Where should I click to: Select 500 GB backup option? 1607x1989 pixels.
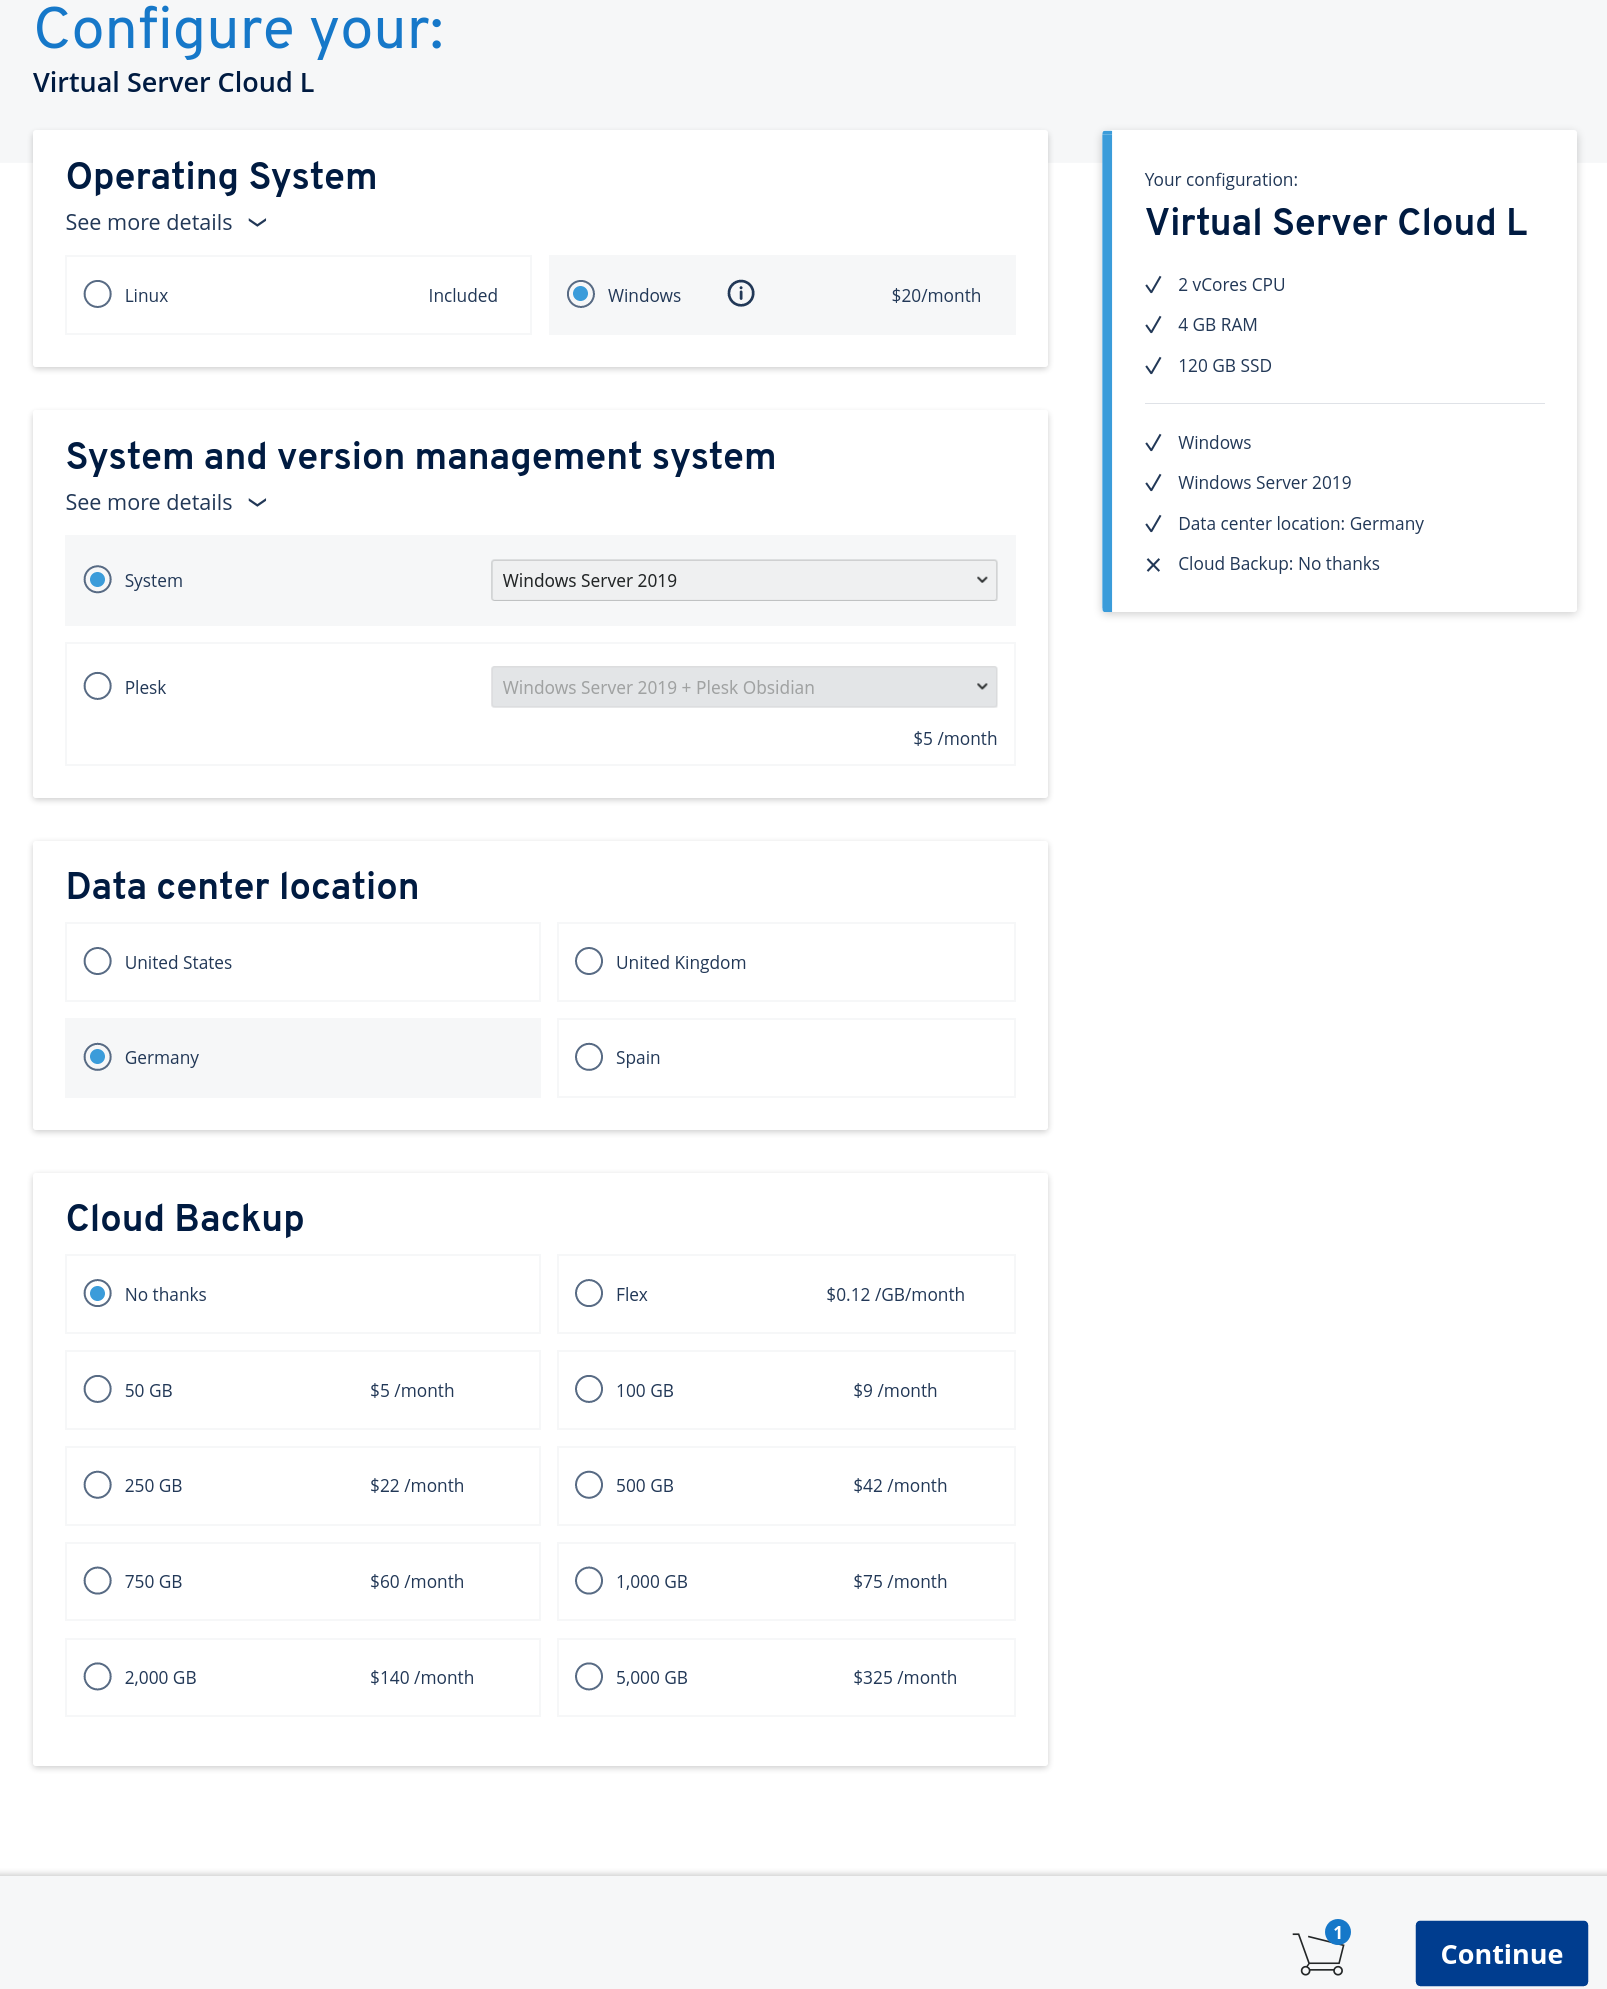(589, 1485)
